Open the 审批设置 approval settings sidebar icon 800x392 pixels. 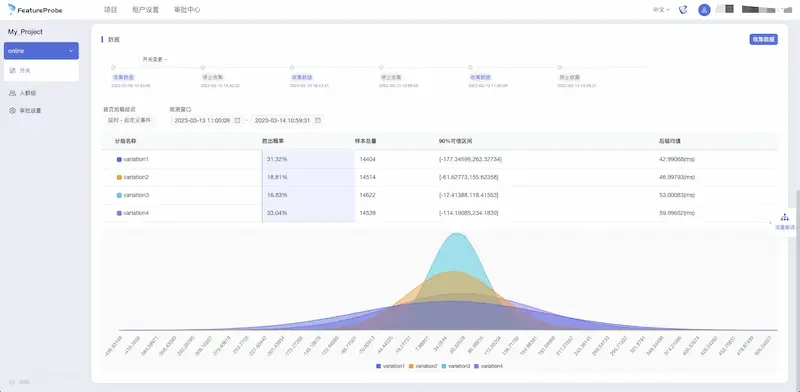[x=12, y=110]
